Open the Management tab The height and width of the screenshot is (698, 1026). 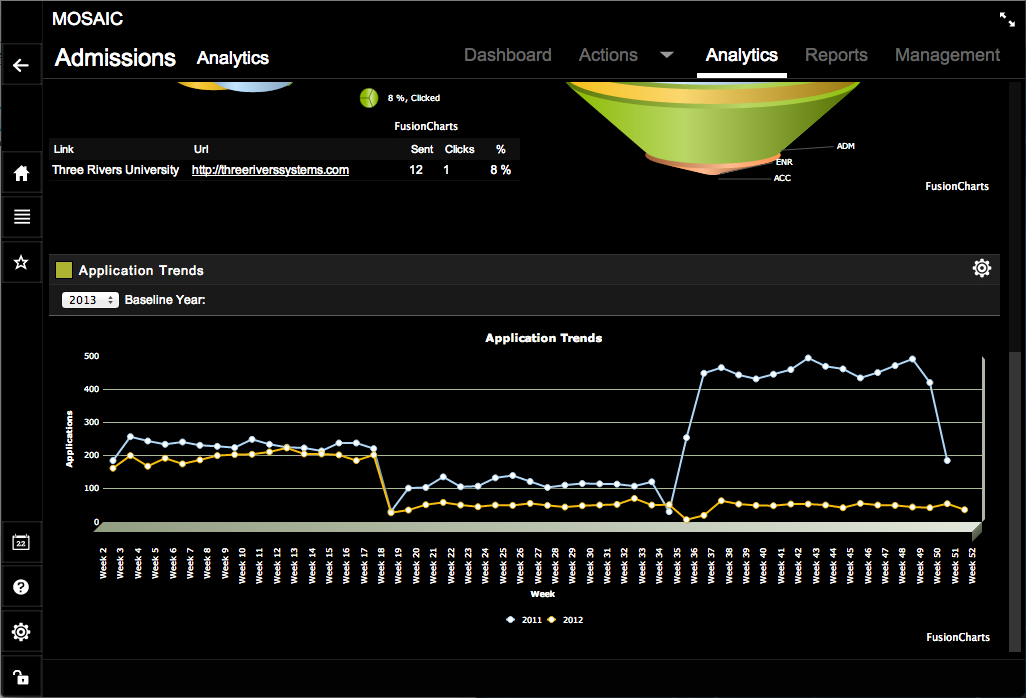pyautogui.click(x=947, y=56)
